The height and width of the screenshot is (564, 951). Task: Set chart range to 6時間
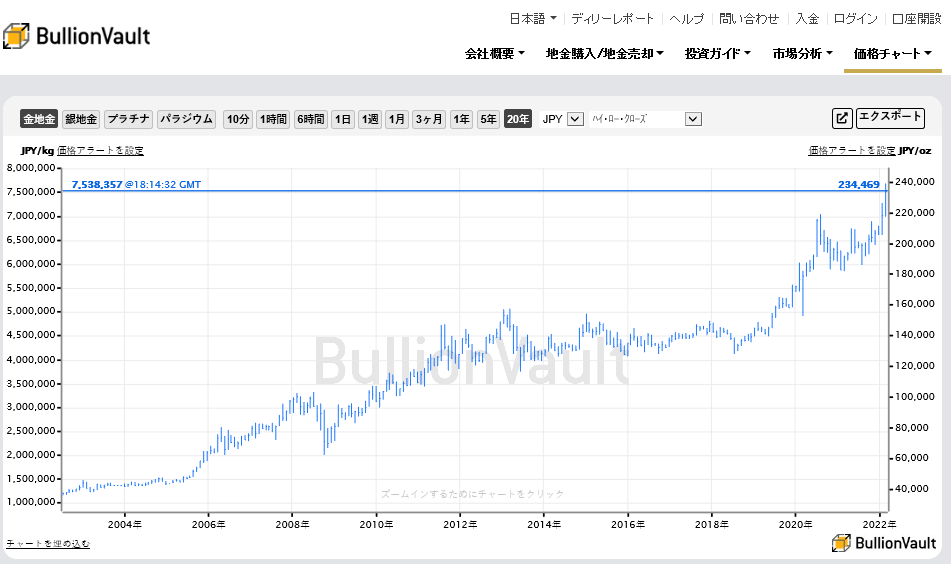tap(311, 119)
